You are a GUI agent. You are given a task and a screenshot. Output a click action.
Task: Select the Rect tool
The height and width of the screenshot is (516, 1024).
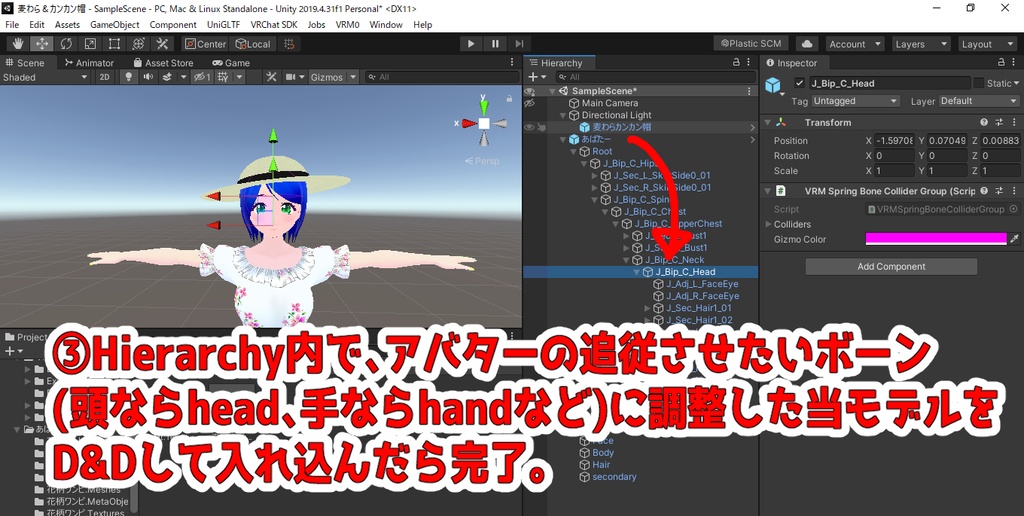click(114, 44)
